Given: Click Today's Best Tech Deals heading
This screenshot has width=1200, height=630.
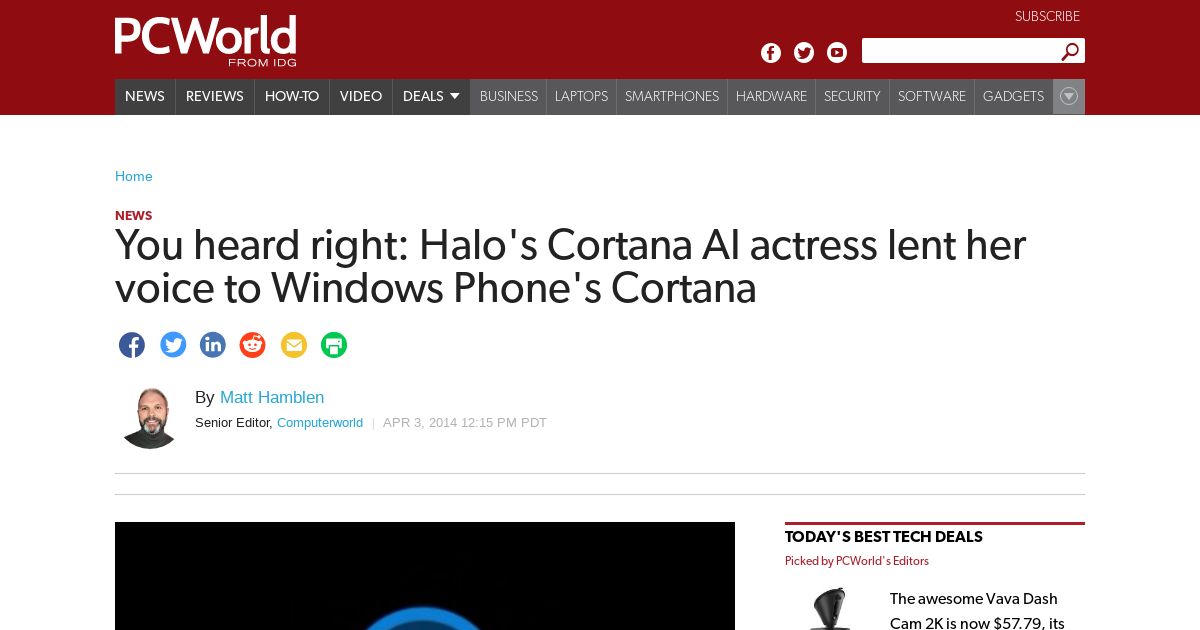Looking at the screenshot, I should tap(884, 537).
